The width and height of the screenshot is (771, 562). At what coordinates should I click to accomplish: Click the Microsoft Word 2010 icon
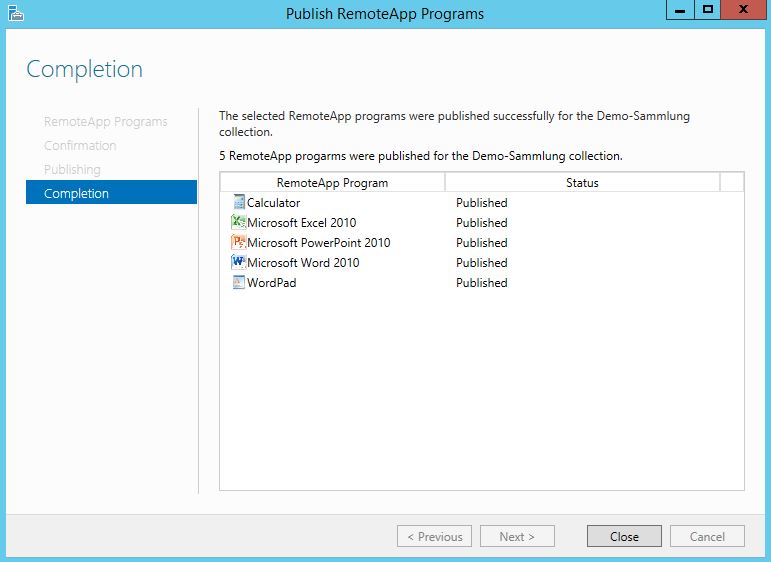[238, 263]
